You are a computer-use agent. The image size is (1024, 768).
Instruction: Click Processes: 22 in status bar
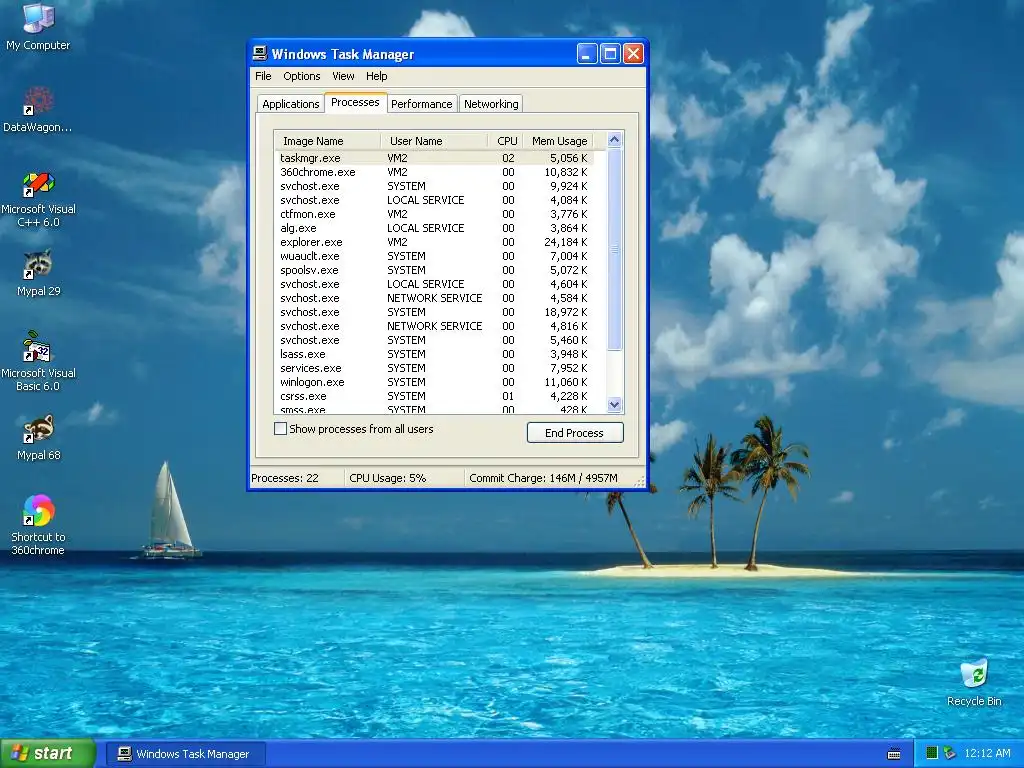[x=285, y=478]
